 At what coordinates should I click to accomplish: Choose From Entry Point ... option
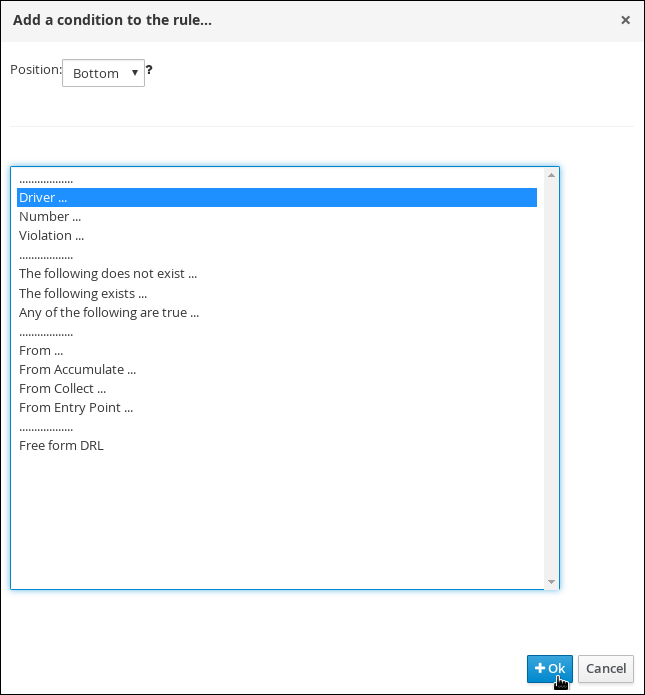(x=76, y=408)
